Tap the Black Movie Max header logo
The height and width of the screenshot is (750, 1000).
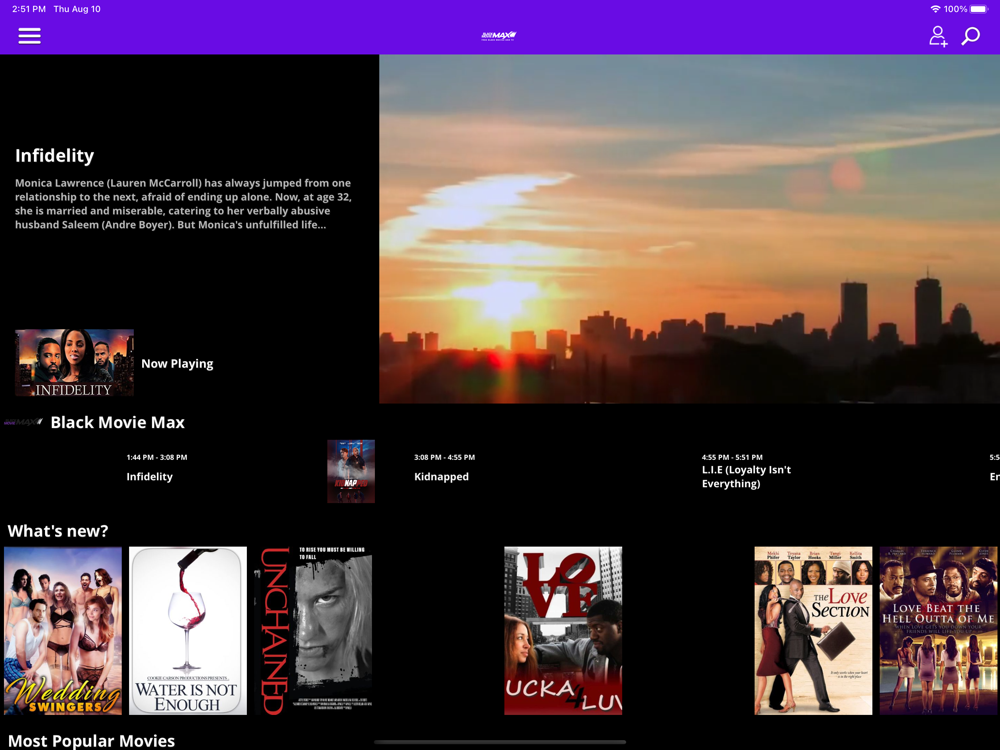pyautogui.click(x=499, y=36)
